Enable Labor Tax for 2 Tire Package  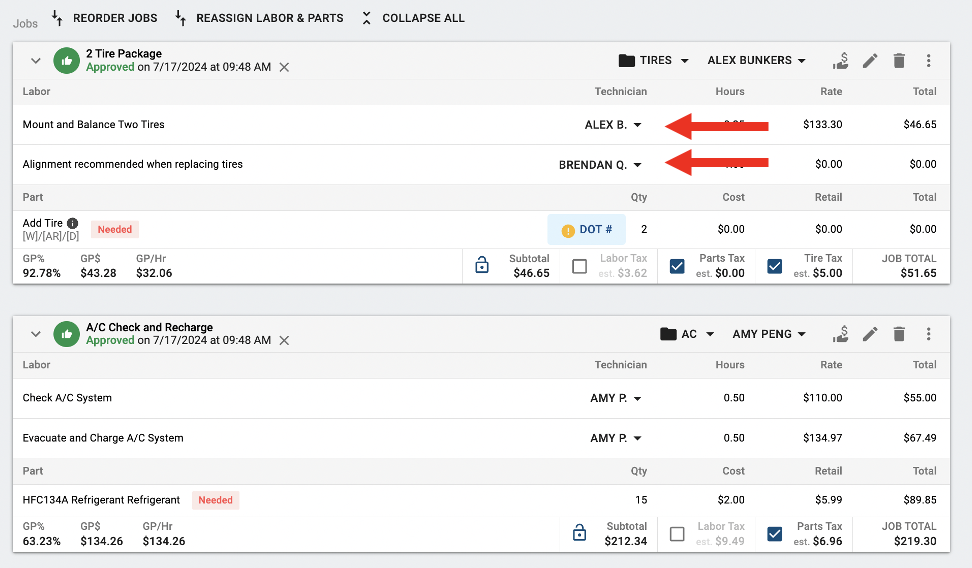click(x=580, y=267)
